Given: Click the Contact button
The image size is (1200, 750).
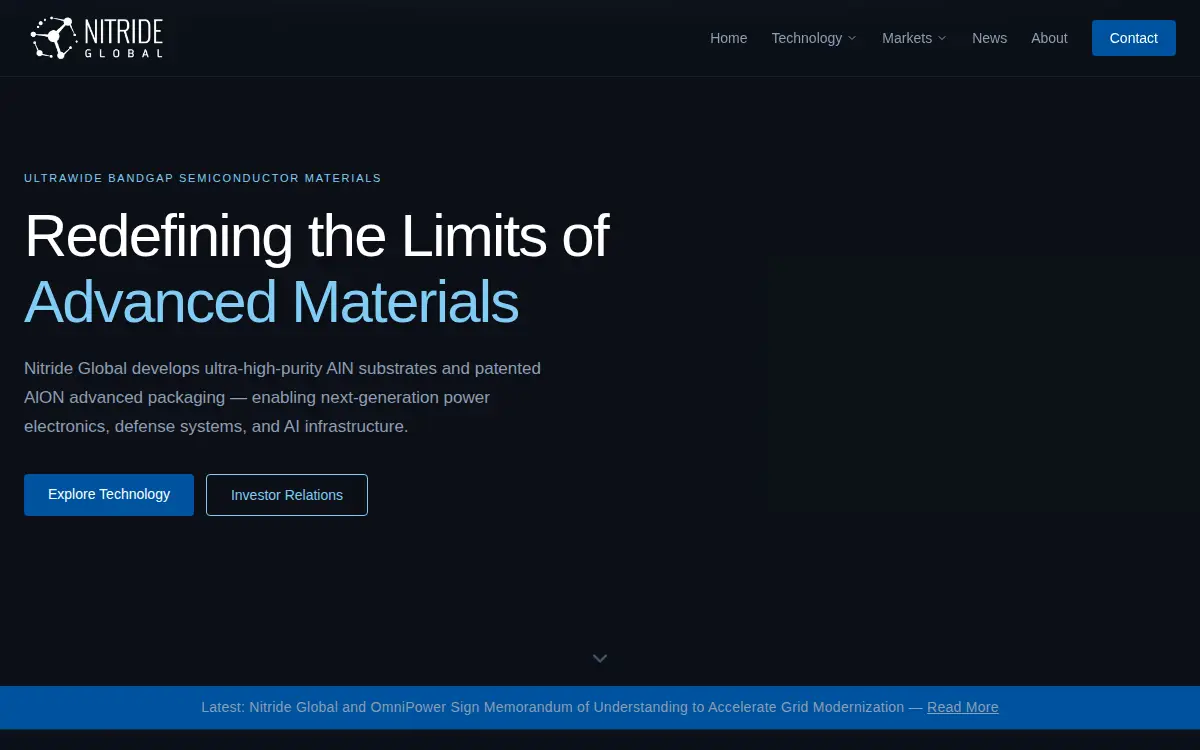Looking at the screenshot, I should 1133,38.
